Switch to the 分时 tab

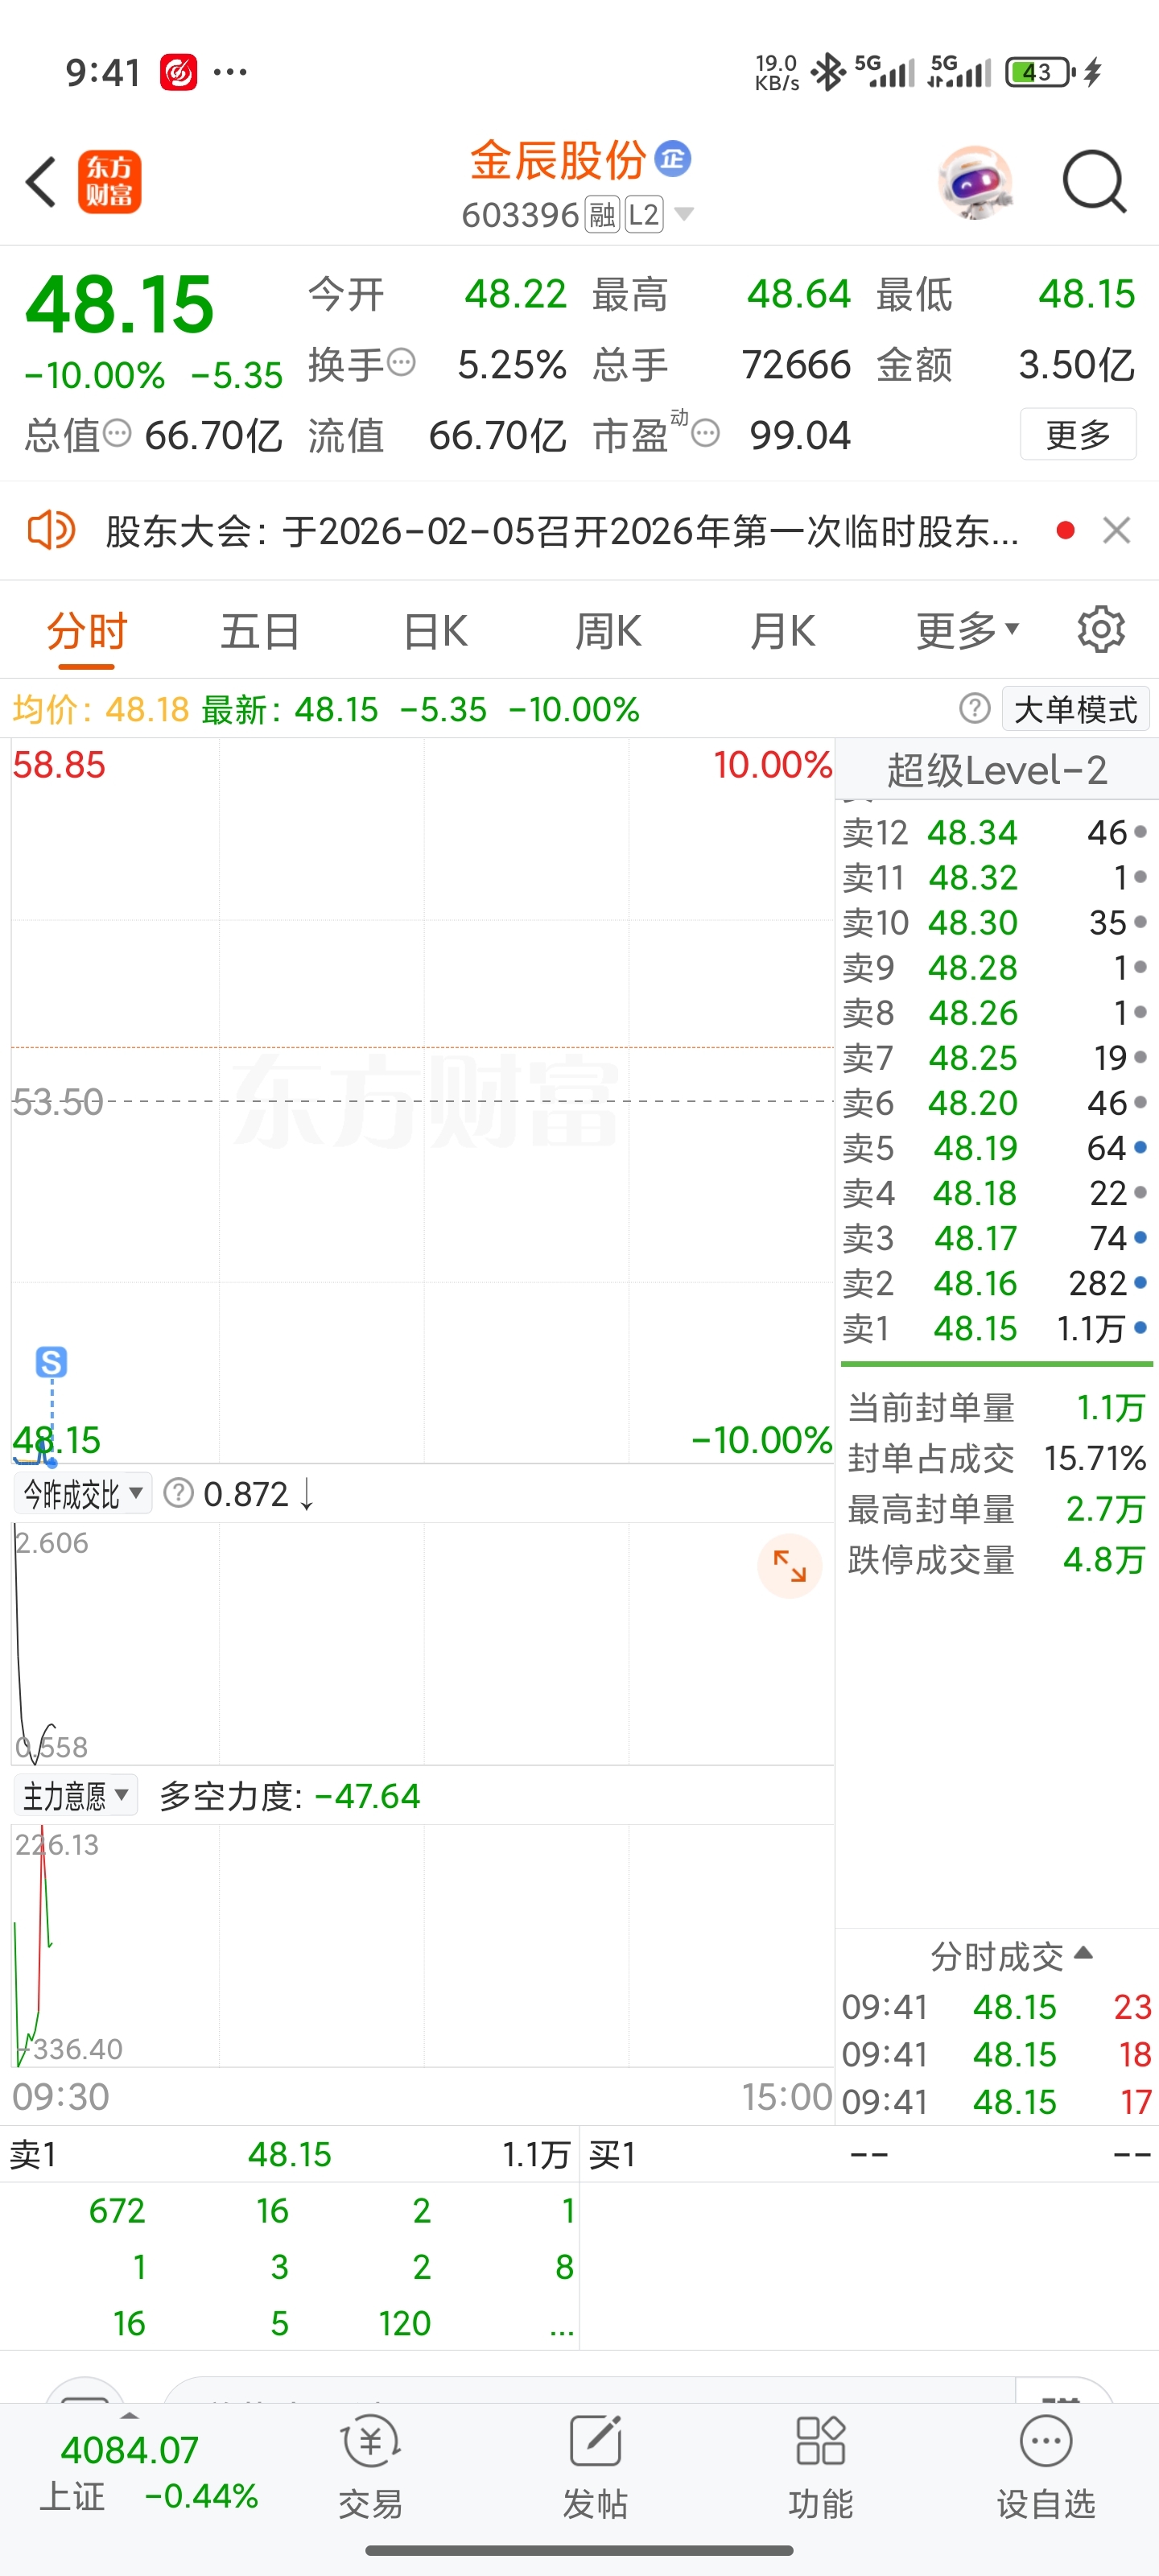[87, 631]
